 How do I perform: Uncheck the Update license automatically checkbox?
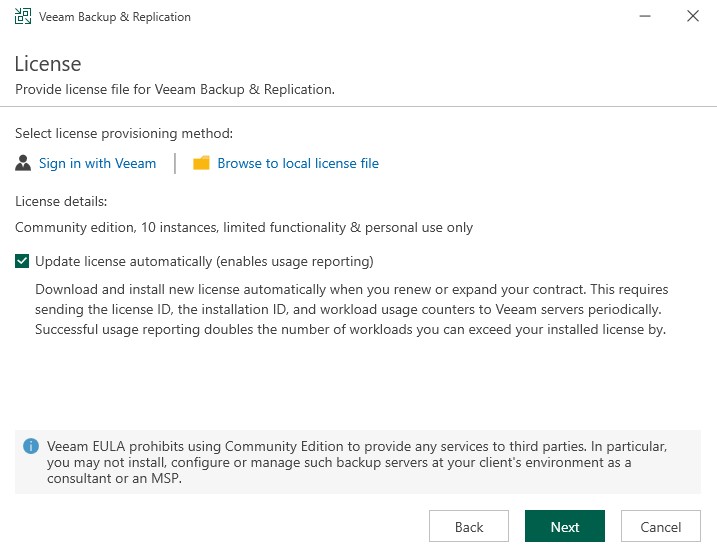(23, 262)
